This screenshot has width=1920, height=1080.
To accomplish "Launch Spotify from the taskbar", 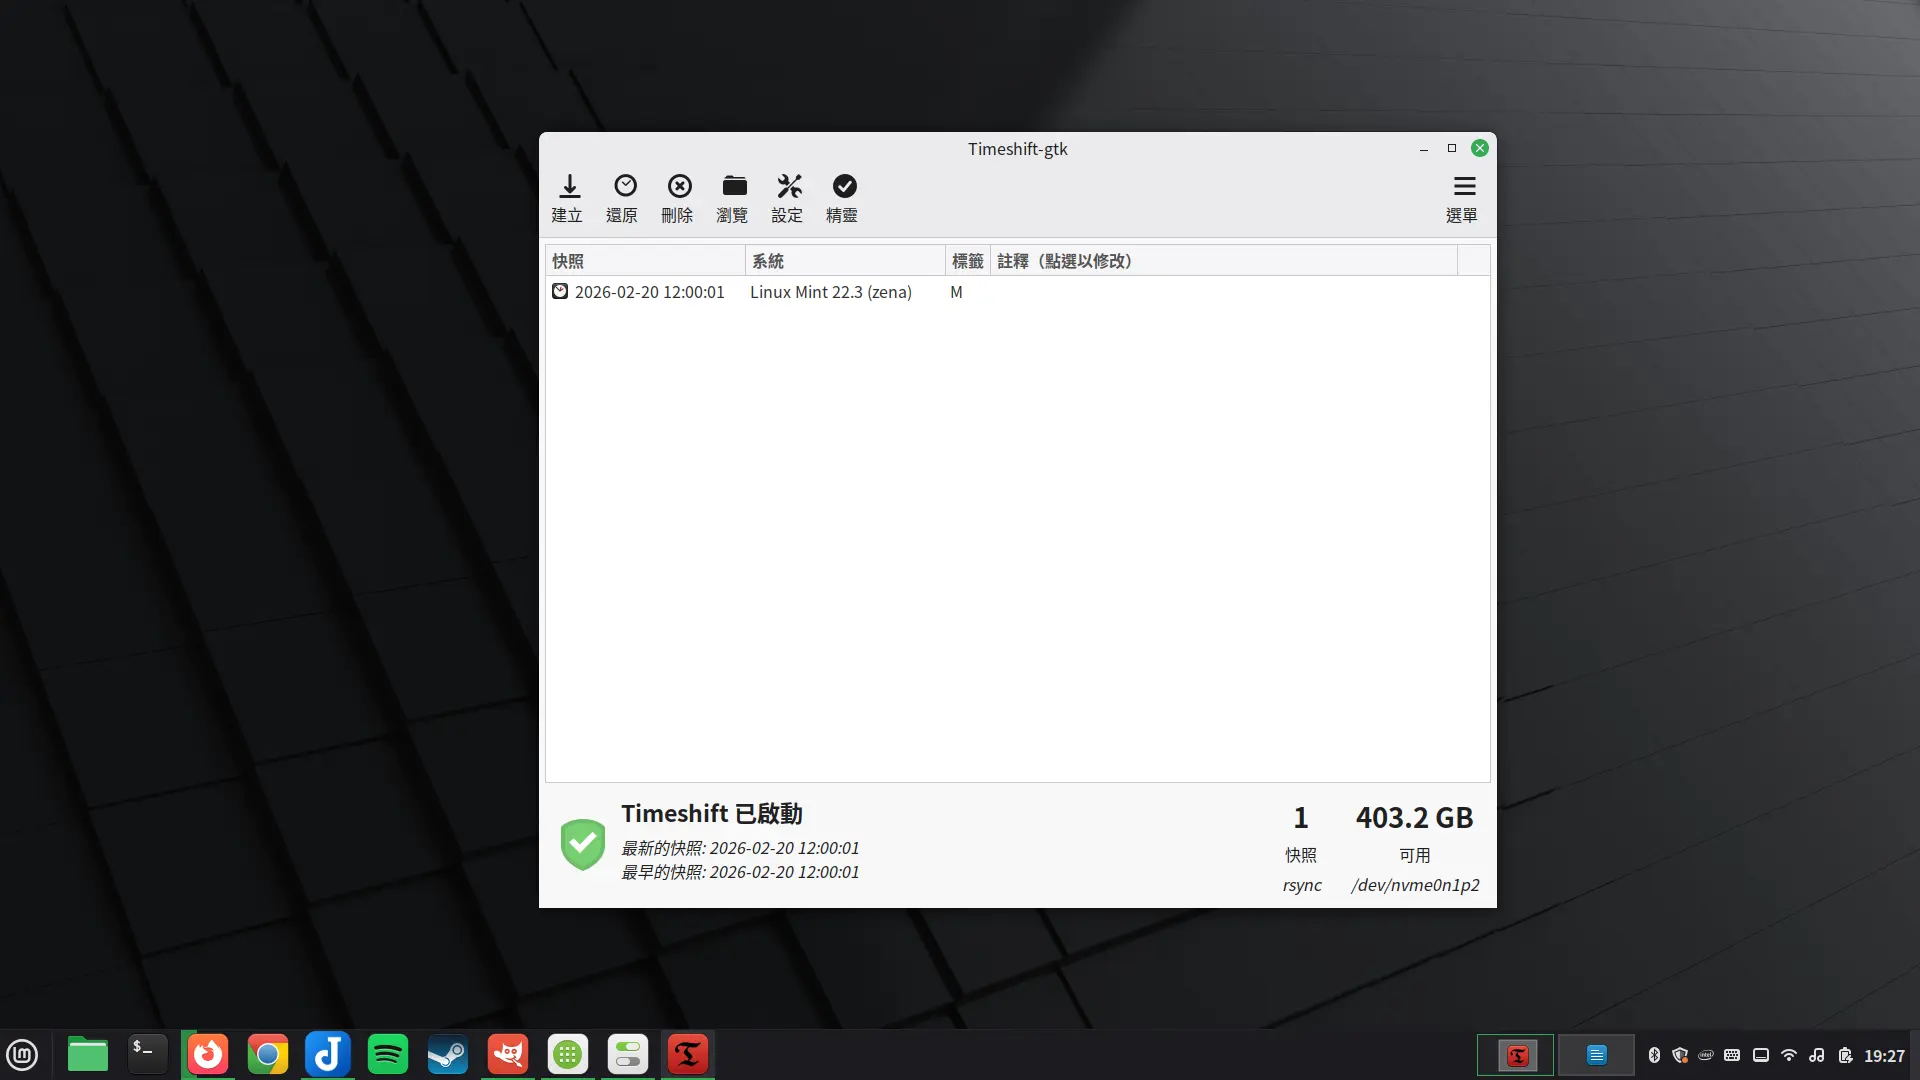I will pyautogui.click(x=387, y=1054).
